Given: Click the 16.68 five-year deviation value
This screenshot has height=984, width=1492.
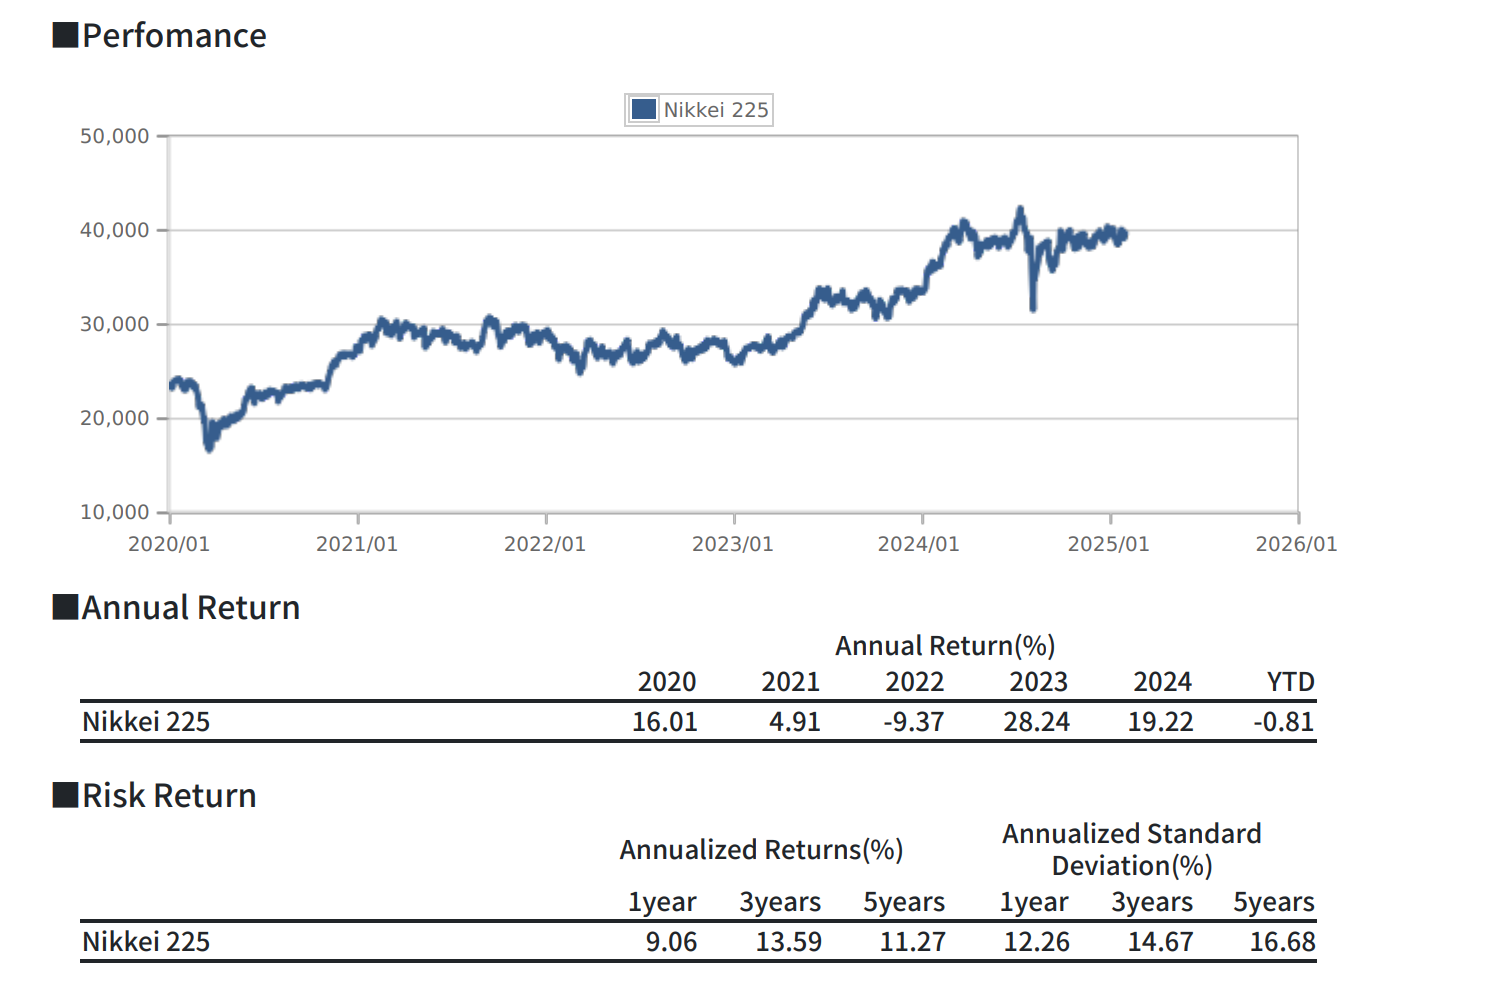Looking at the screenshot, I should (1283, 942).
